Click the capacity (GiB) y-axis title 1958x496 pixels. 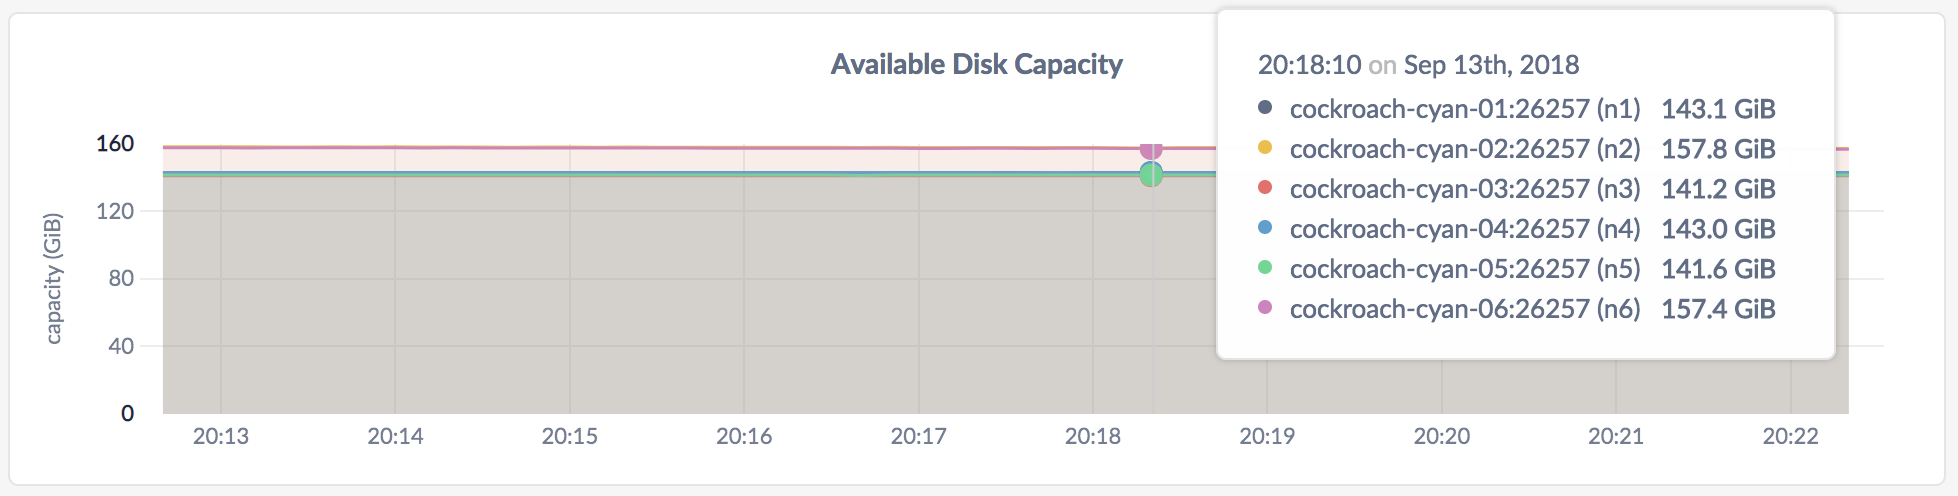(x=54, y=278)
